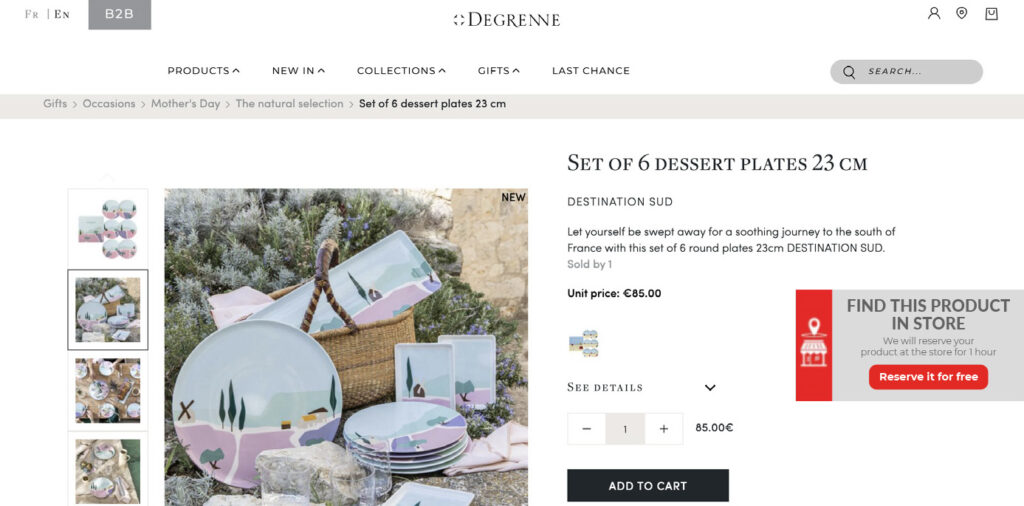Switch language to French
The image size is (1024, 506).
tap(31, 14)
